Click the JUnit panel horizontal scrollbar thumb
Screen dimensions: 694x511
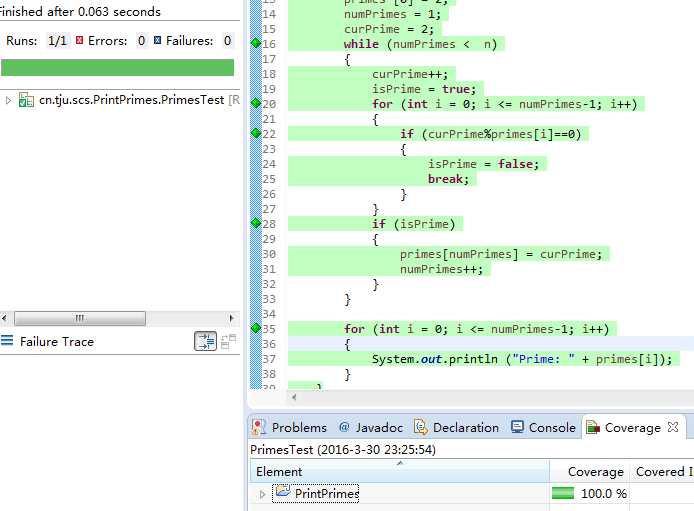coord(80,318)
